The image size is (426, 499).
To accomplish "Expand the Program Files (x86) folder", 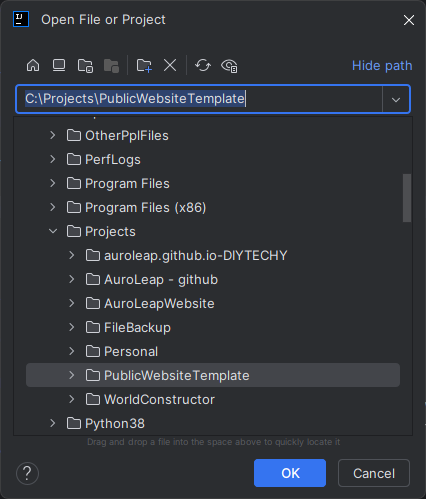I will pyautogui.click(x=53, y=207).
